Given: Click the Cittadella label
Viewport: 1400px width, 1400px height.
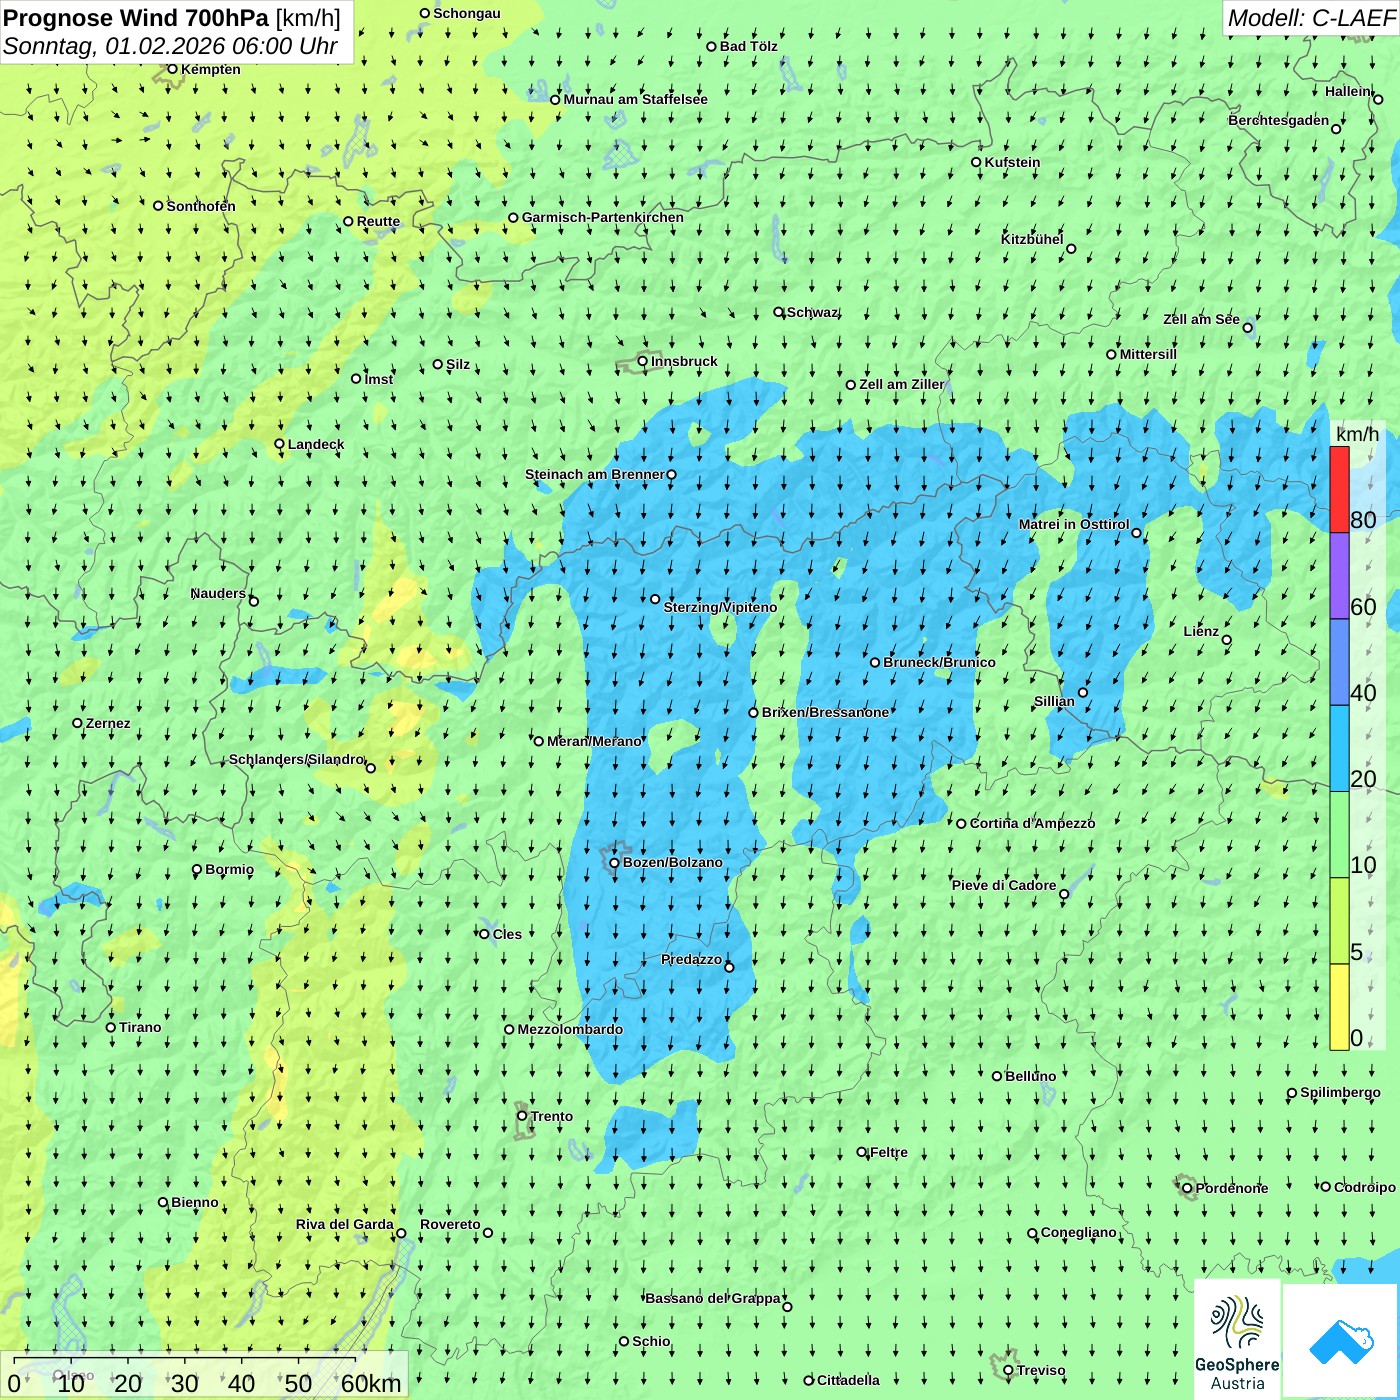Looking at the screenshot, I should (x=848, y=1380).
